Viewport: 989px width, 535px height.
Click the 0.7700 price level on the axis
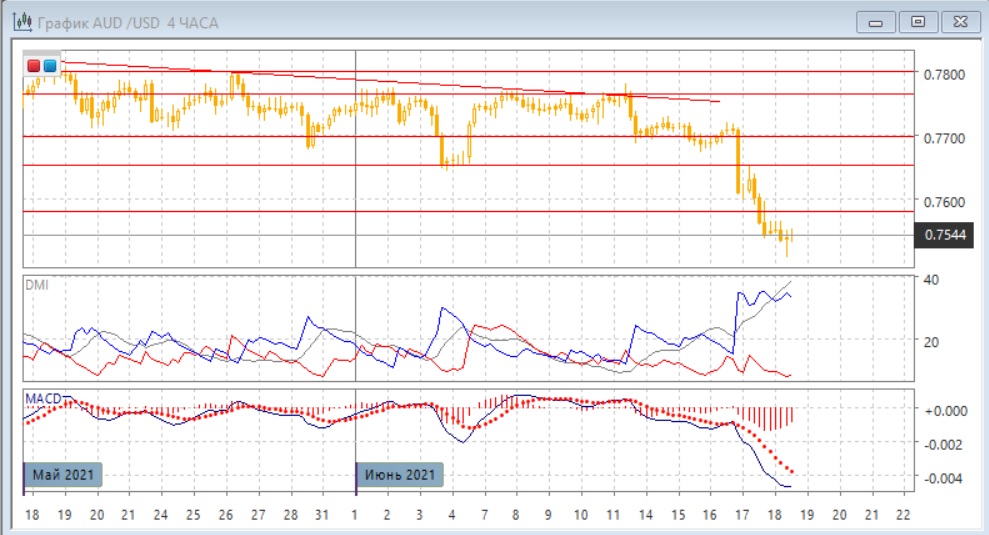pyautogui.click(x=944, y=138)
